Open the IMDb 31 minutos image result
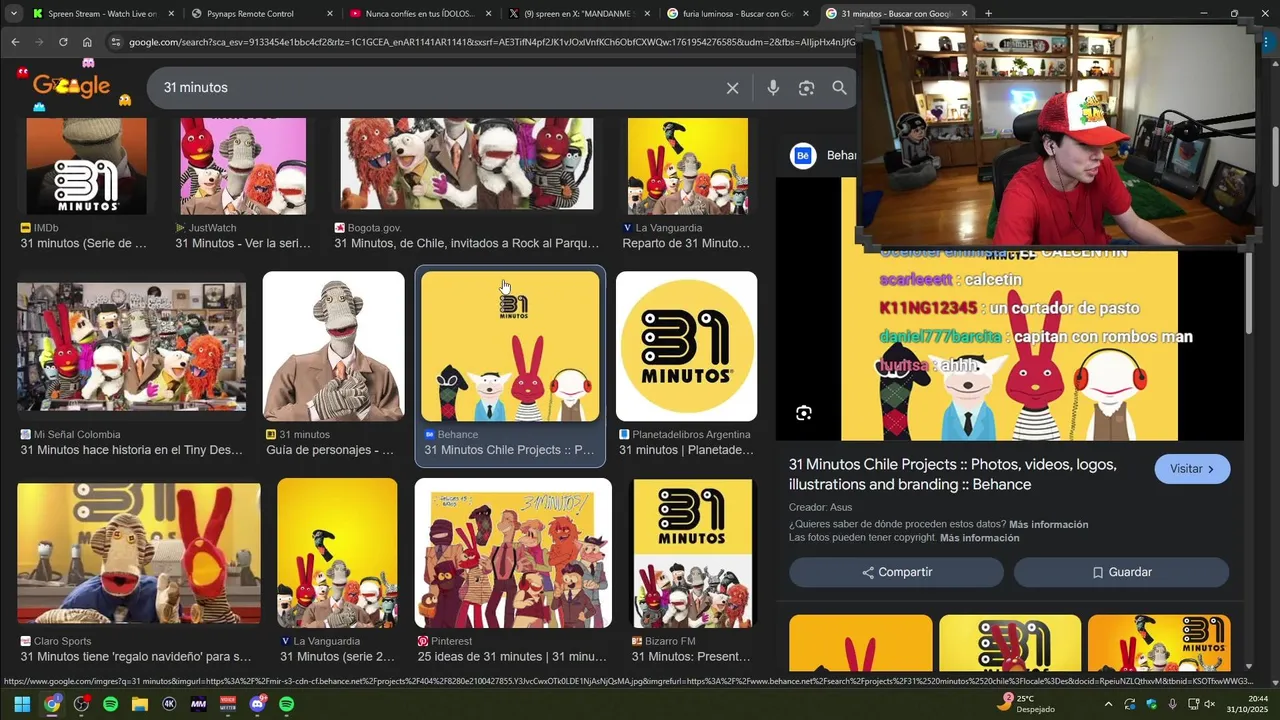1280x720 pixels. [86, 166]
